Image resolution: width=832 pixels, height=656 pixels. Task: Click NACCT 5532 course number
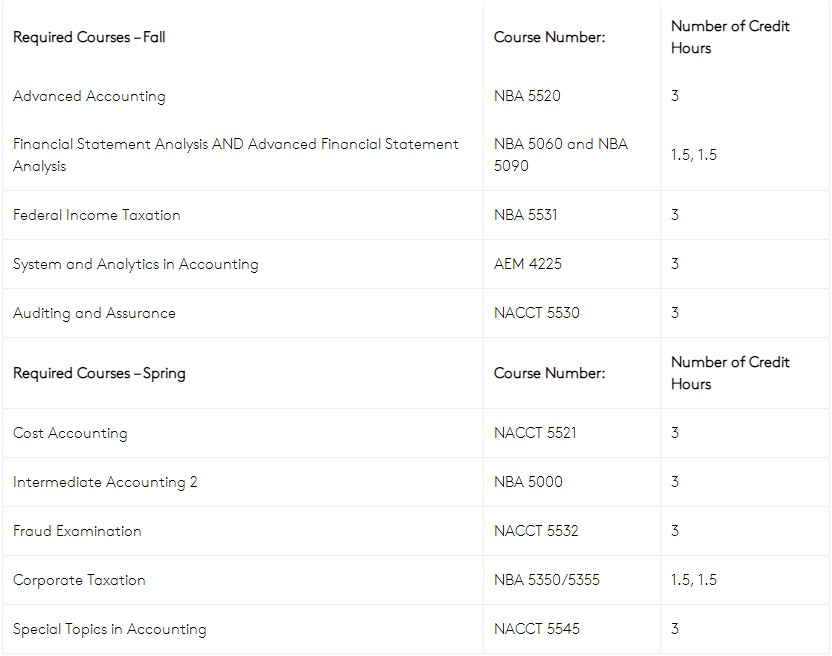[536, 531]
